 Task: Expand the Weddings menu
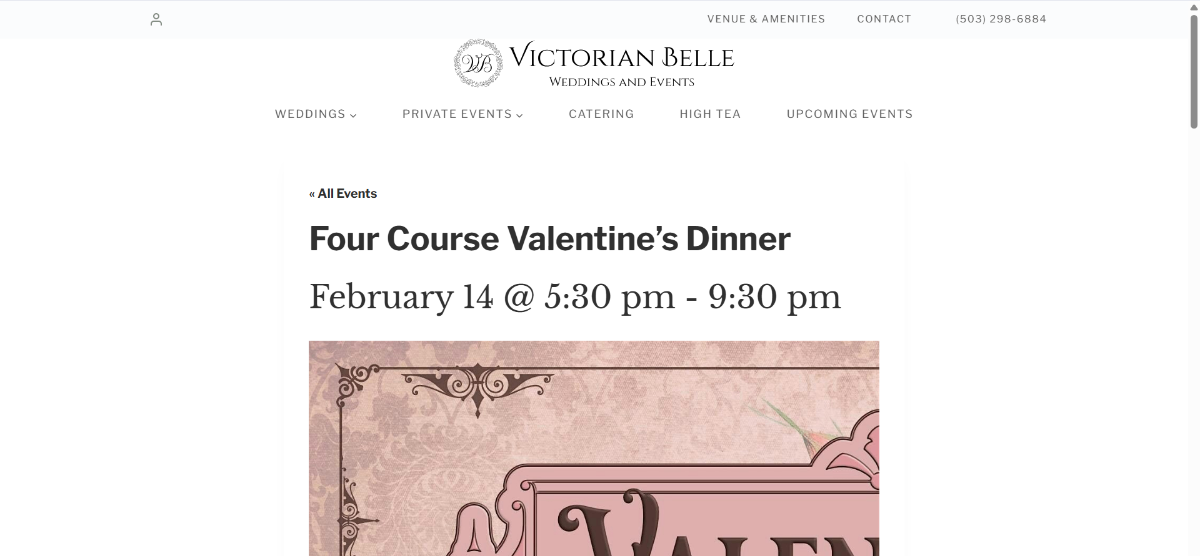coord(310,114)
